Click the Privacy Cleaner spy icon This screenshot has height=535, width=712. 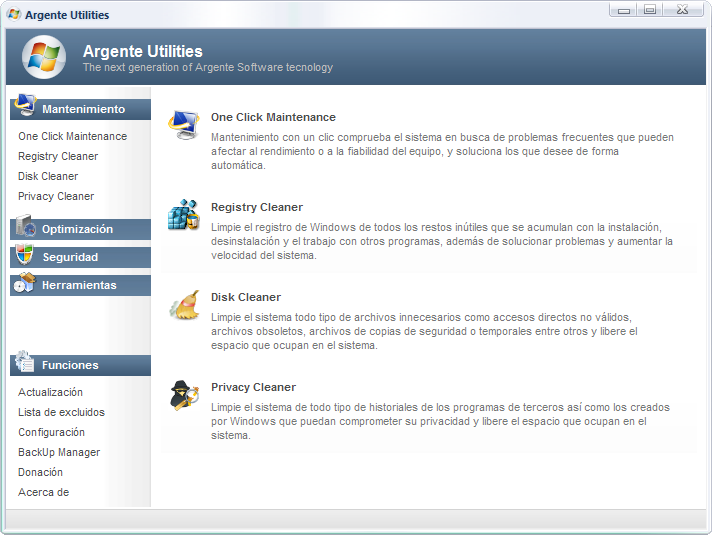pos(184,394)
